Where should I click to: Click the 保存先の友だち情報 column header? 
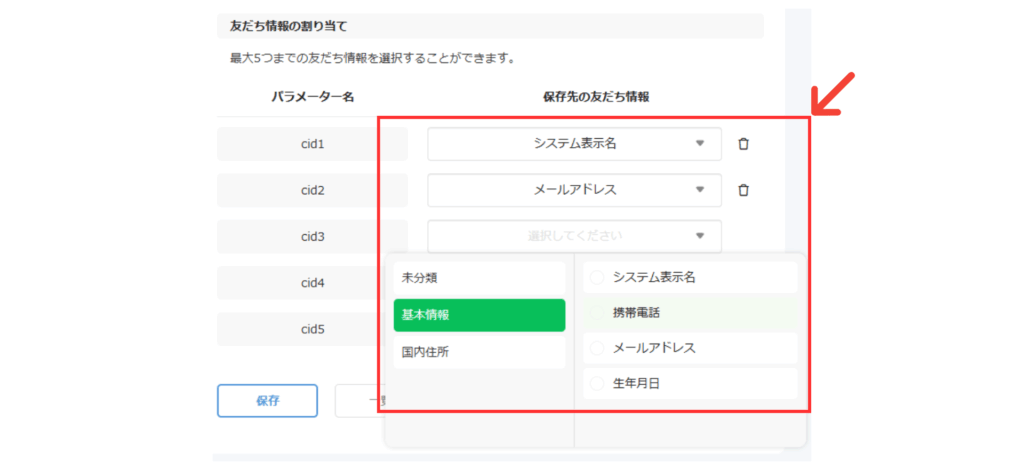(x=595, y=97)
